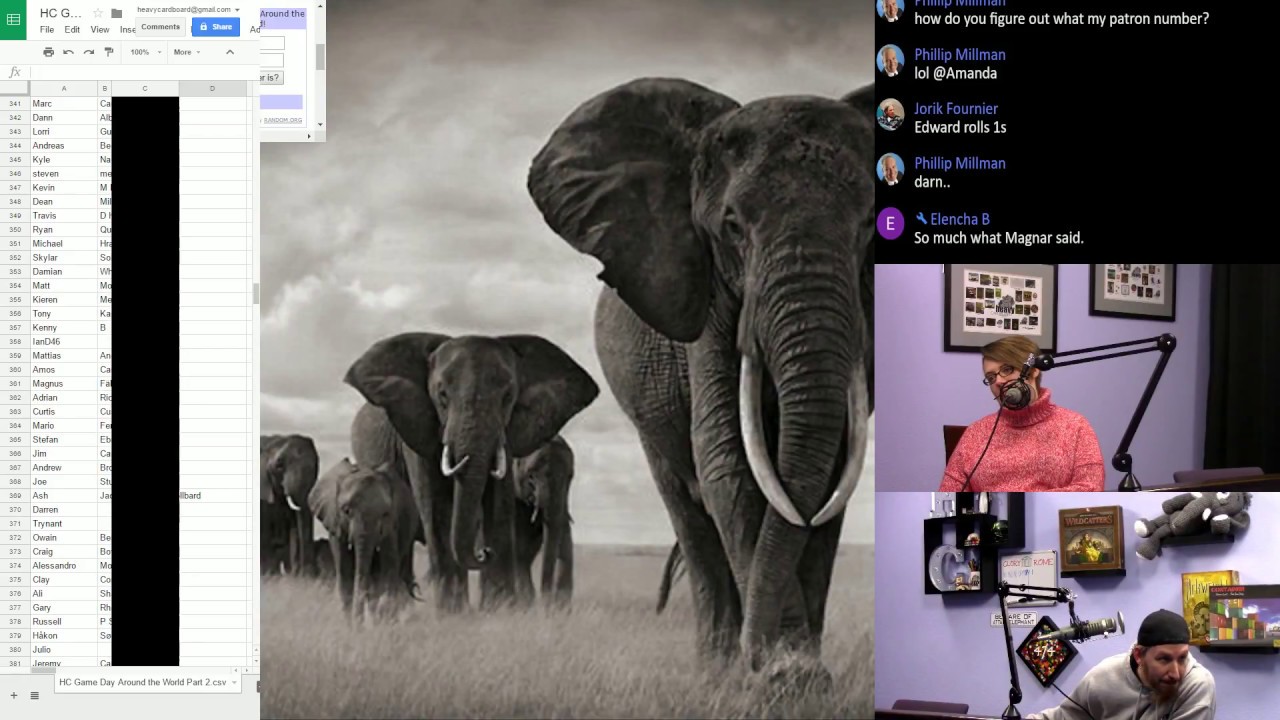Select row header 375
Image resolution: width=1280 pixels, height=720 pixels.
tap(15, 580)
